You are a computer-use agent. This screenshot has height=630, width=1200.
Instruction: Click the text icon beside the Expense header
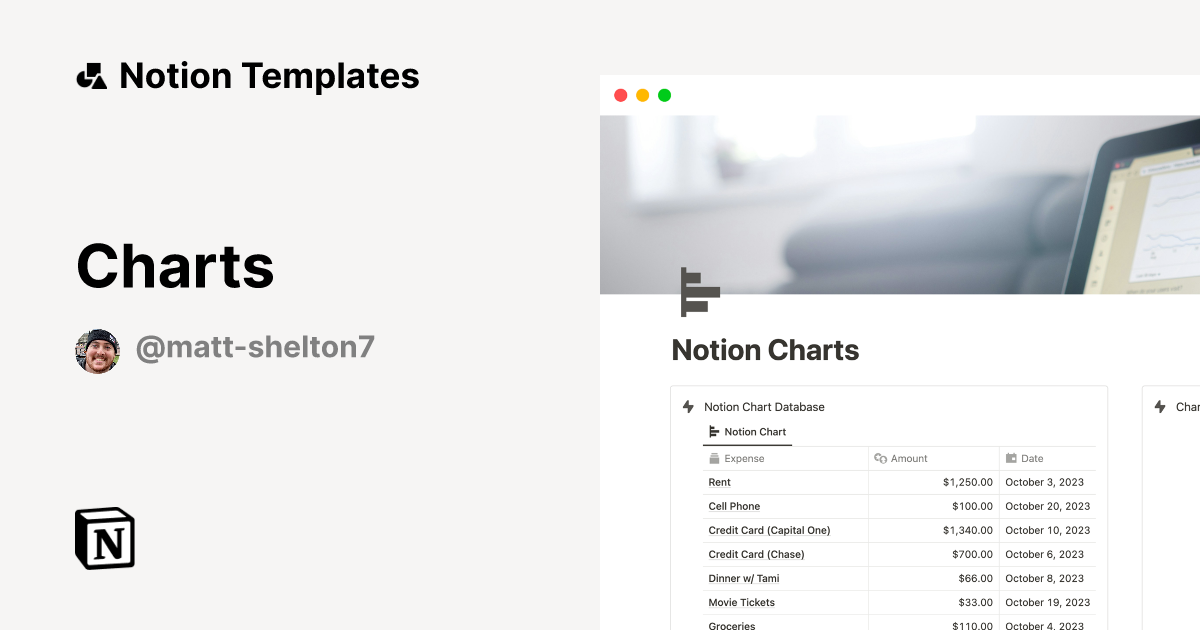tap(713, 458)
